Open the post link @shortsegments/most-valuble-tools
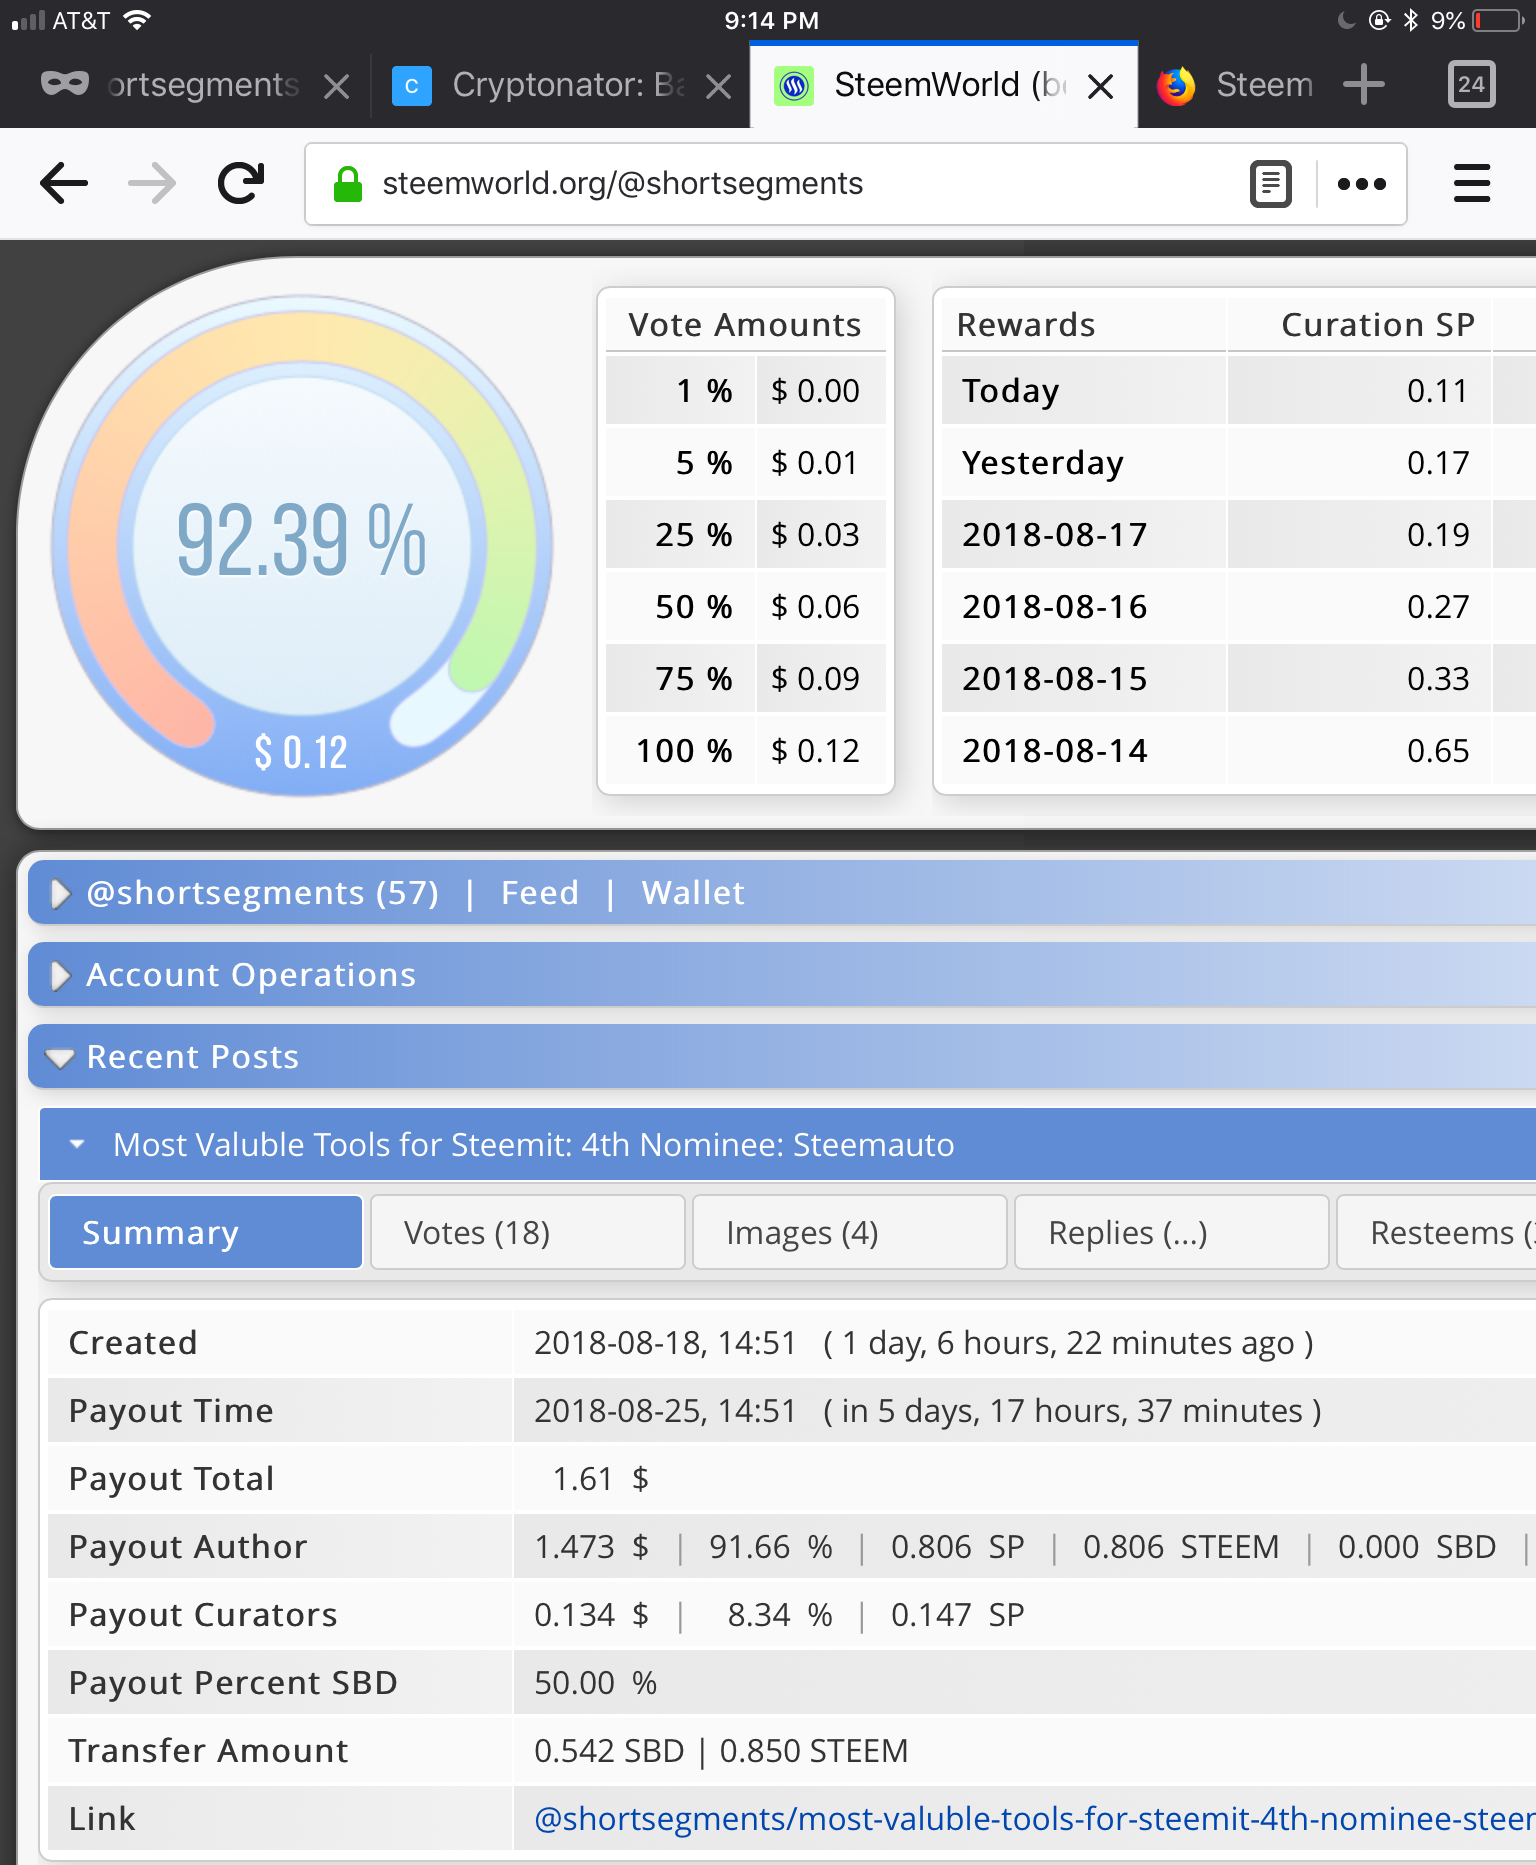The width and height of the screenshot is (1536, 1865). [x=1034, y=1819]
